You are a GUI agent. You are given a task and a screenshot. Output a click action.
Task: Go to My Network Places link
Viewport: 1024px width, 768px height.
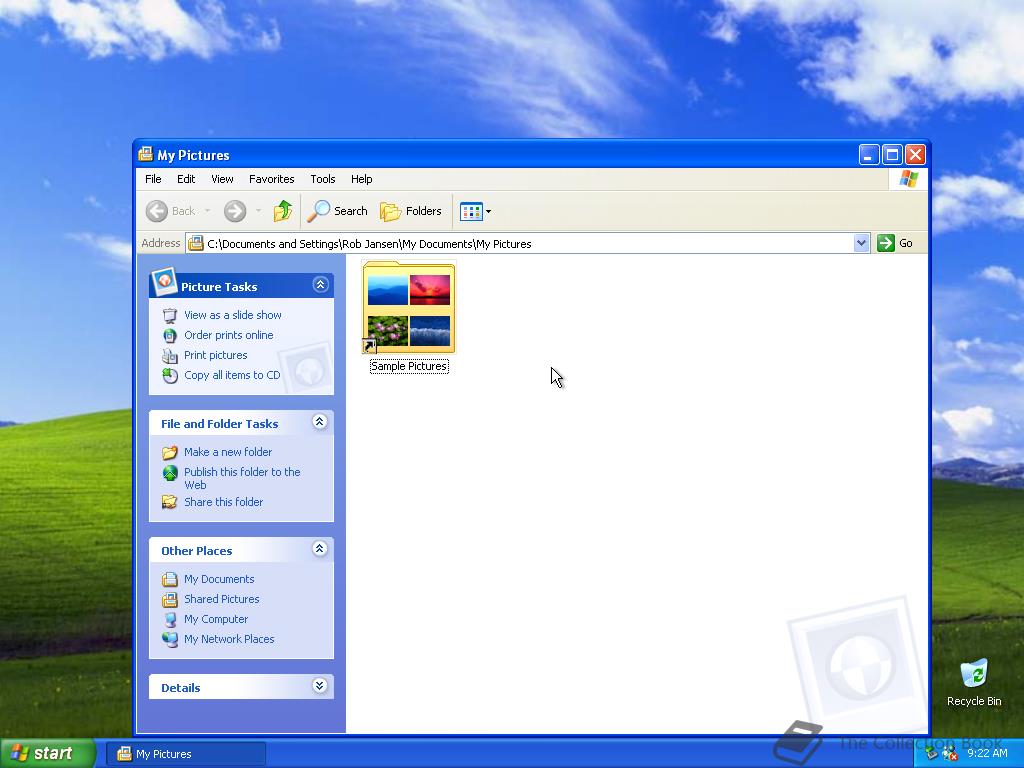[229, 639]
